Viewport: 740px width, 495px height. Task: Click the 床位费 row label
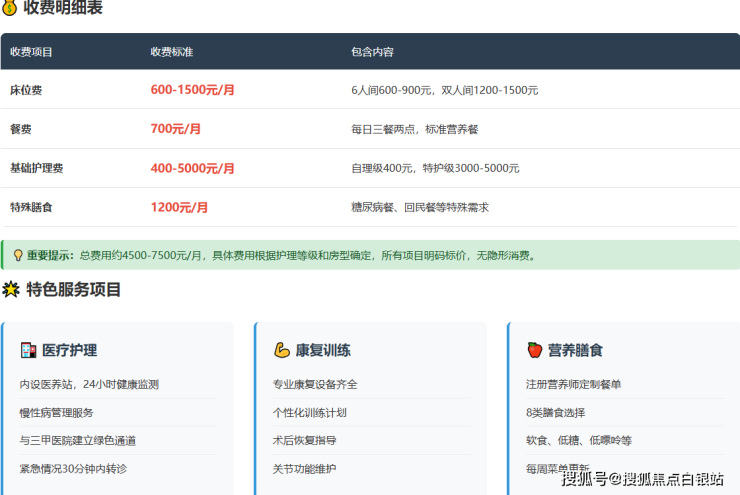point(26,90)
